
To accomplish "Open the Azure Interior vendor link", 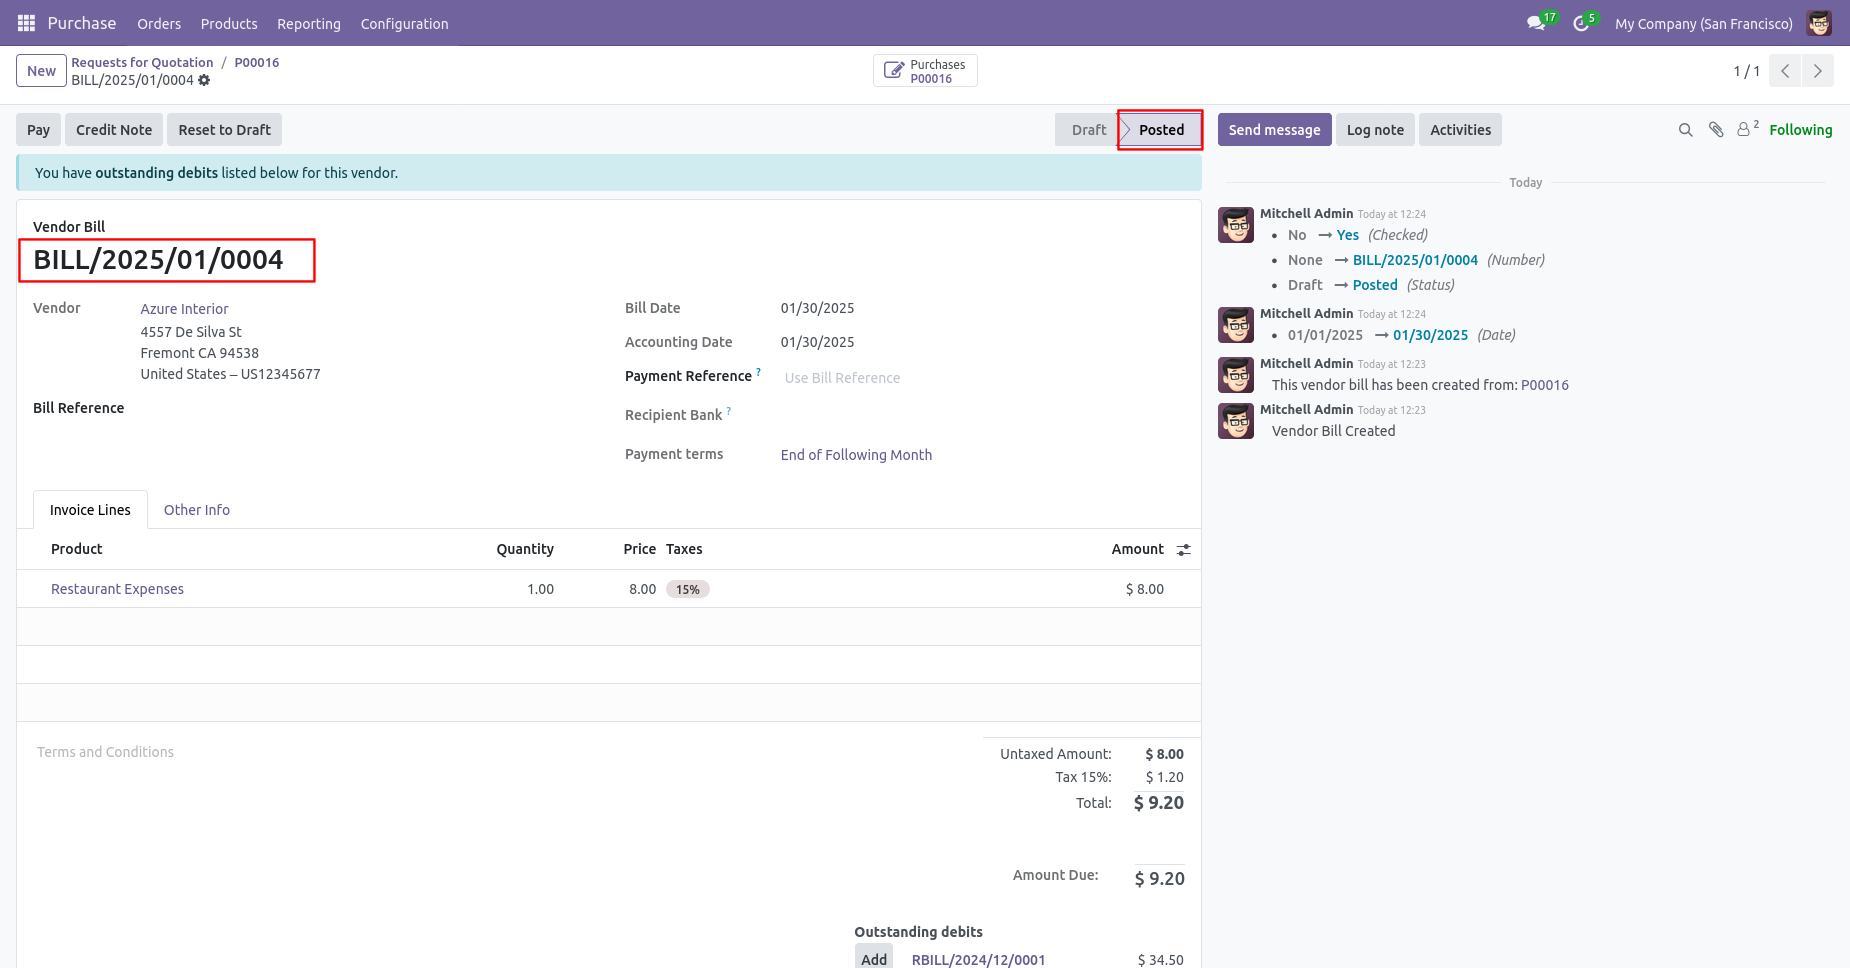I will pos(184,309).
